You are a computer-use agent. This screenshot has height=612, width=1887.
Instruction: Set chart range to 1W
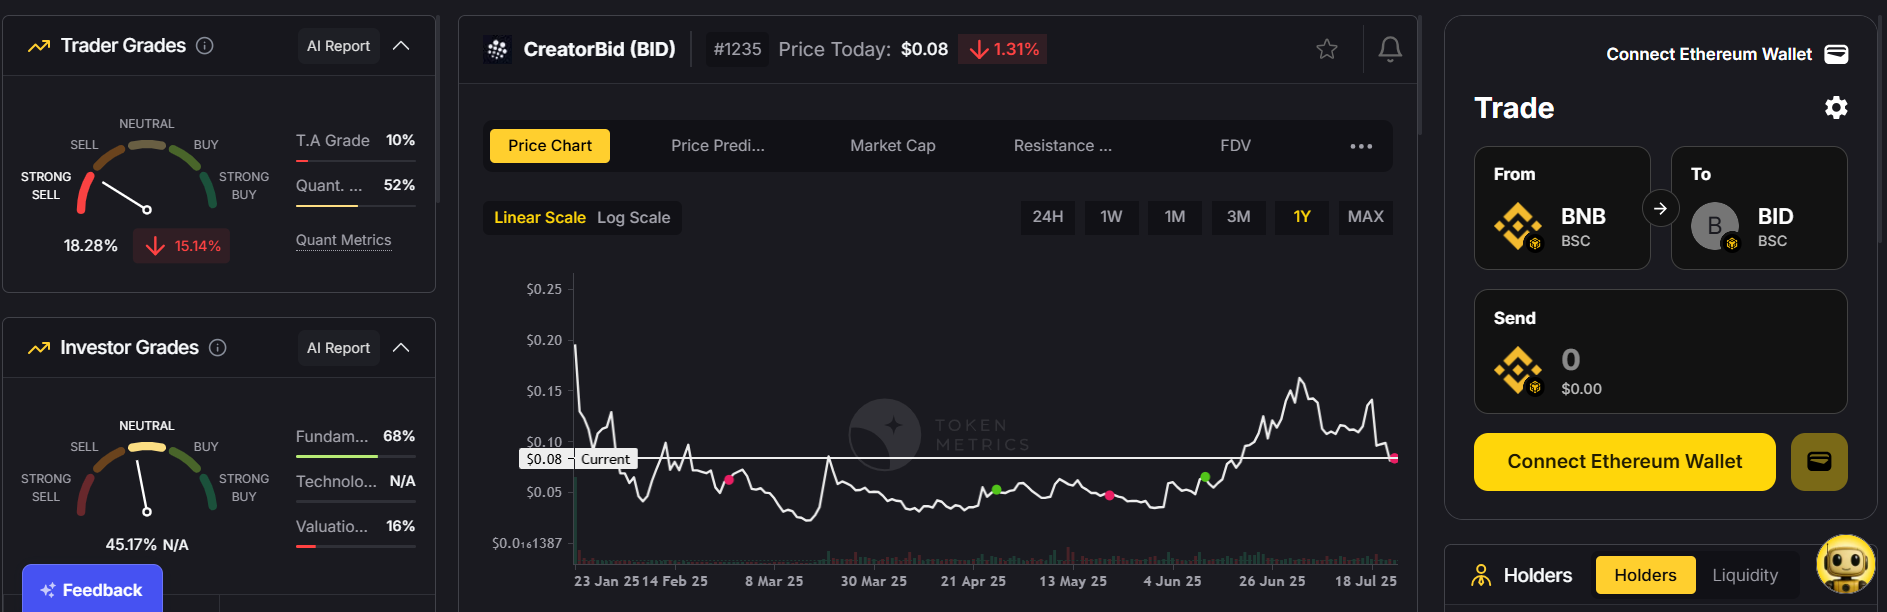point(1112,217)
